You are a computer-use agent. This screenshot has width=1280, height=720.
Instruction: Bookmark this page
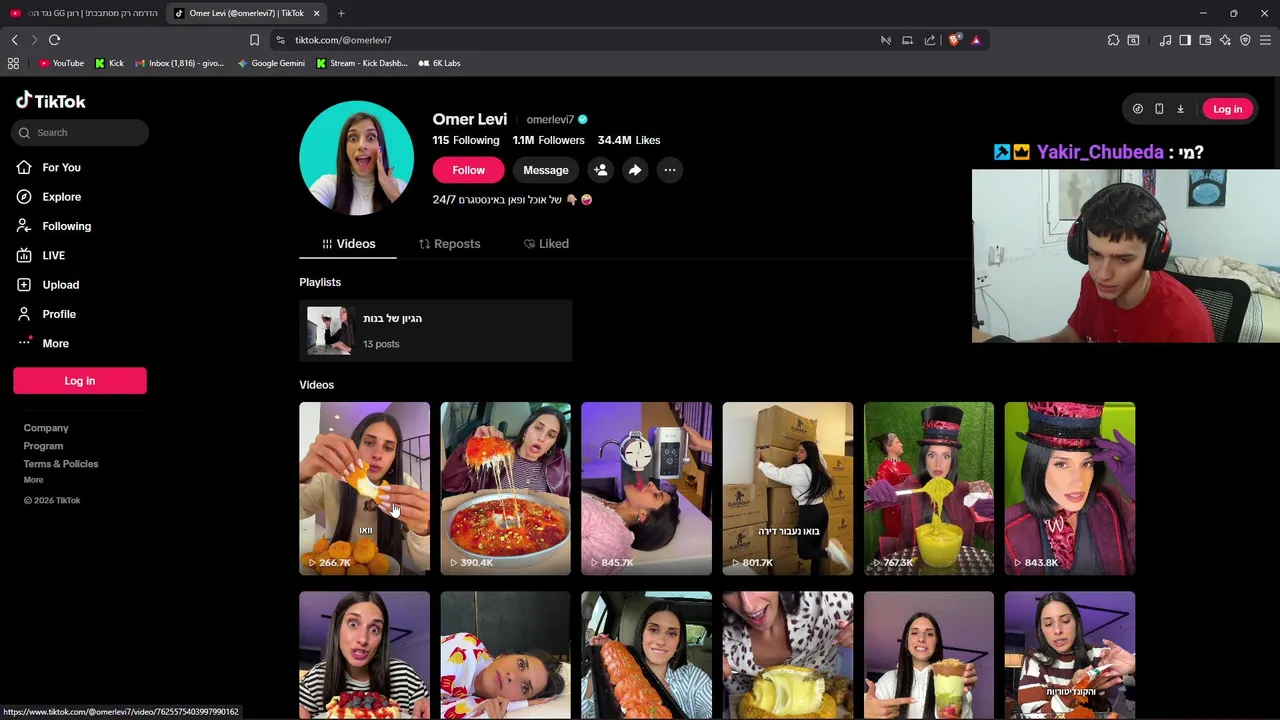254,40
